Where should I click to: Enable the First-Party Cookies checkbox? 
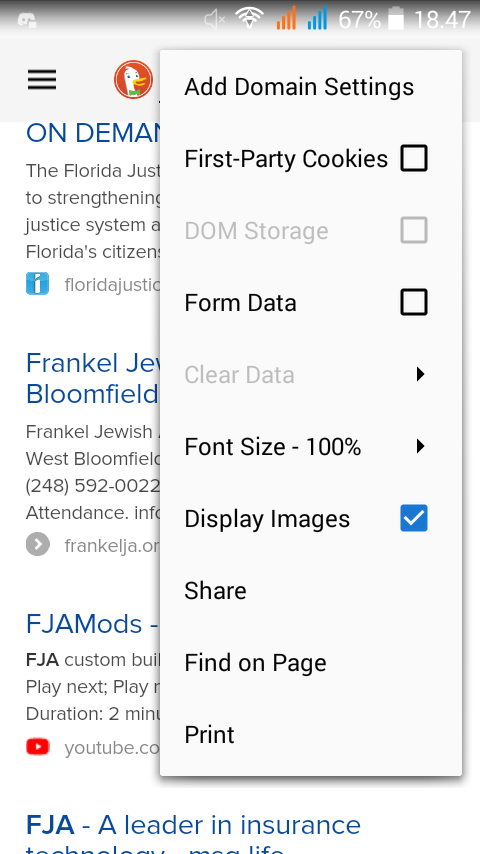414,158
